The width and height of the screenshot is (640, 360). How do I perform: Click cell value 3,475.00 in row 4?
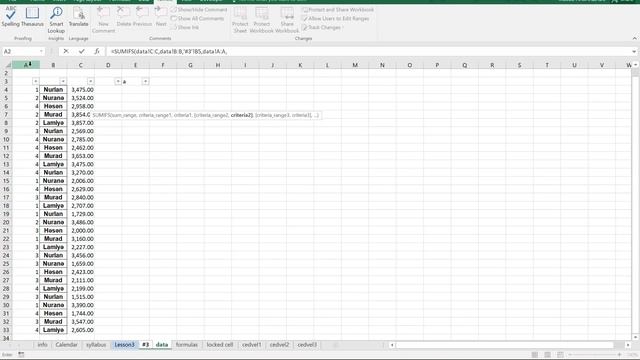tap(81, 89)
